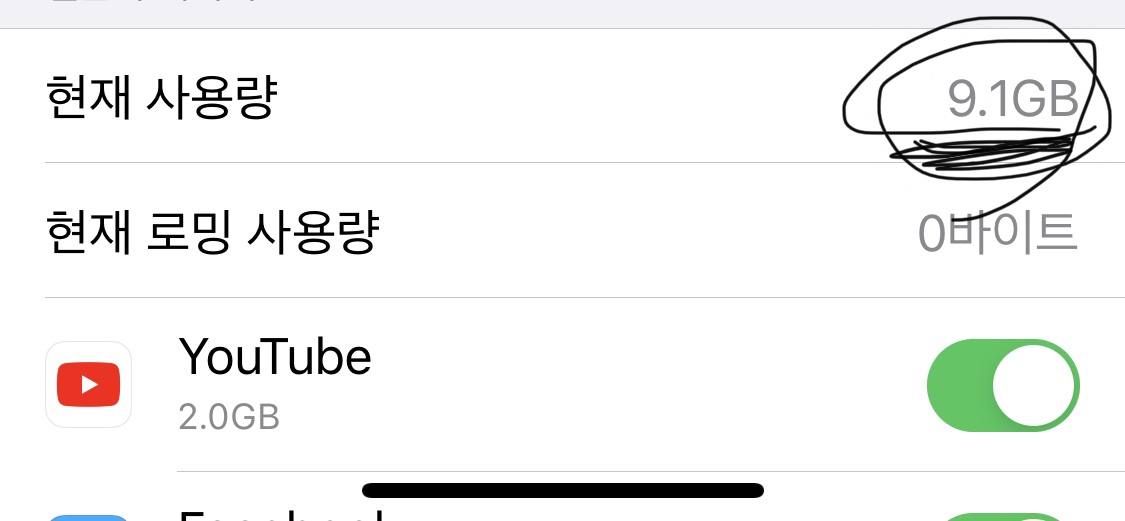Screen dimensions: 1125x521
Task: Click the 0바이트 roaming usage value
Action: point(997,233)
